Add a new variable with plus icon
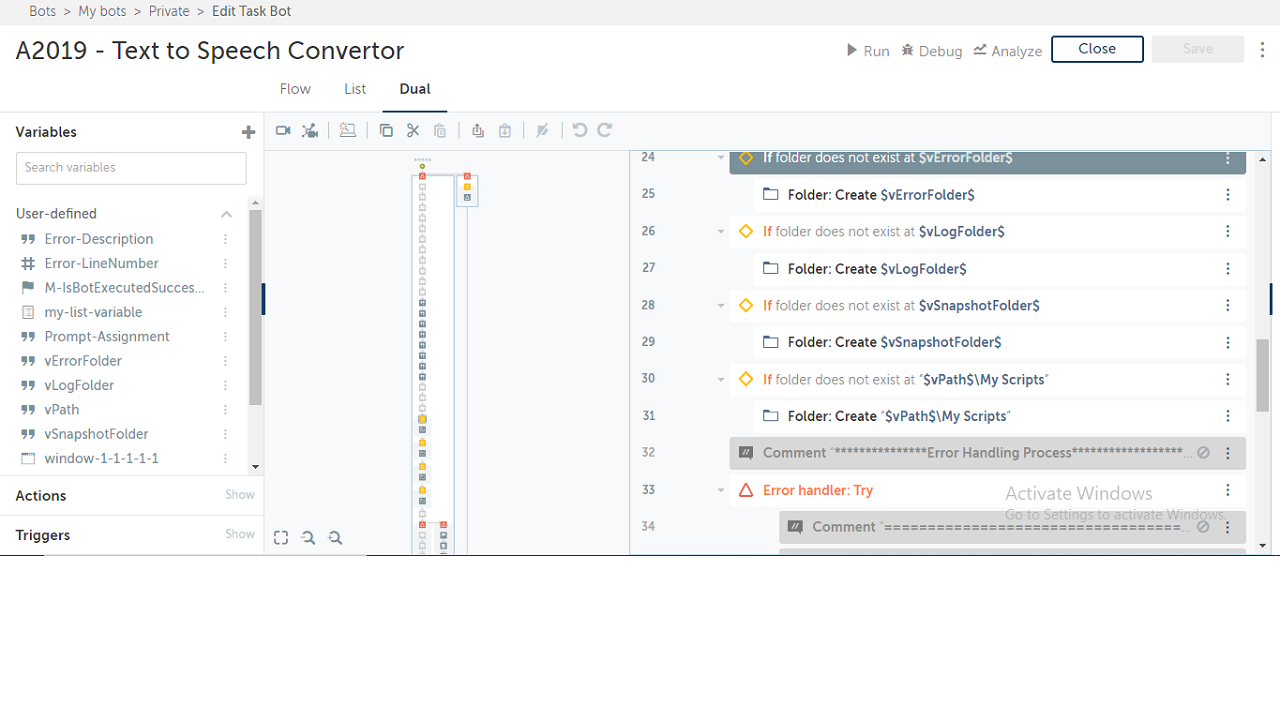This screenshot has height=720, width=1280. coord(248,132)
